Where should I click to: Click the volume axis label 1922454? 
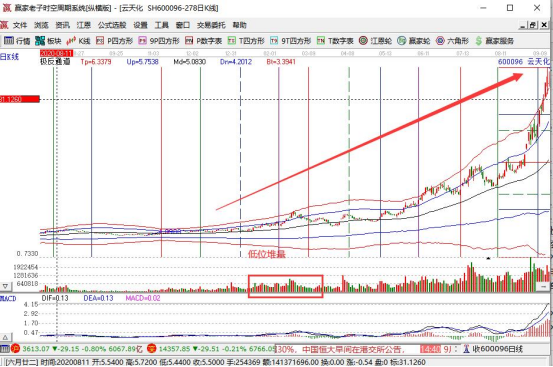pyautogui.click(x=25, y=267)
